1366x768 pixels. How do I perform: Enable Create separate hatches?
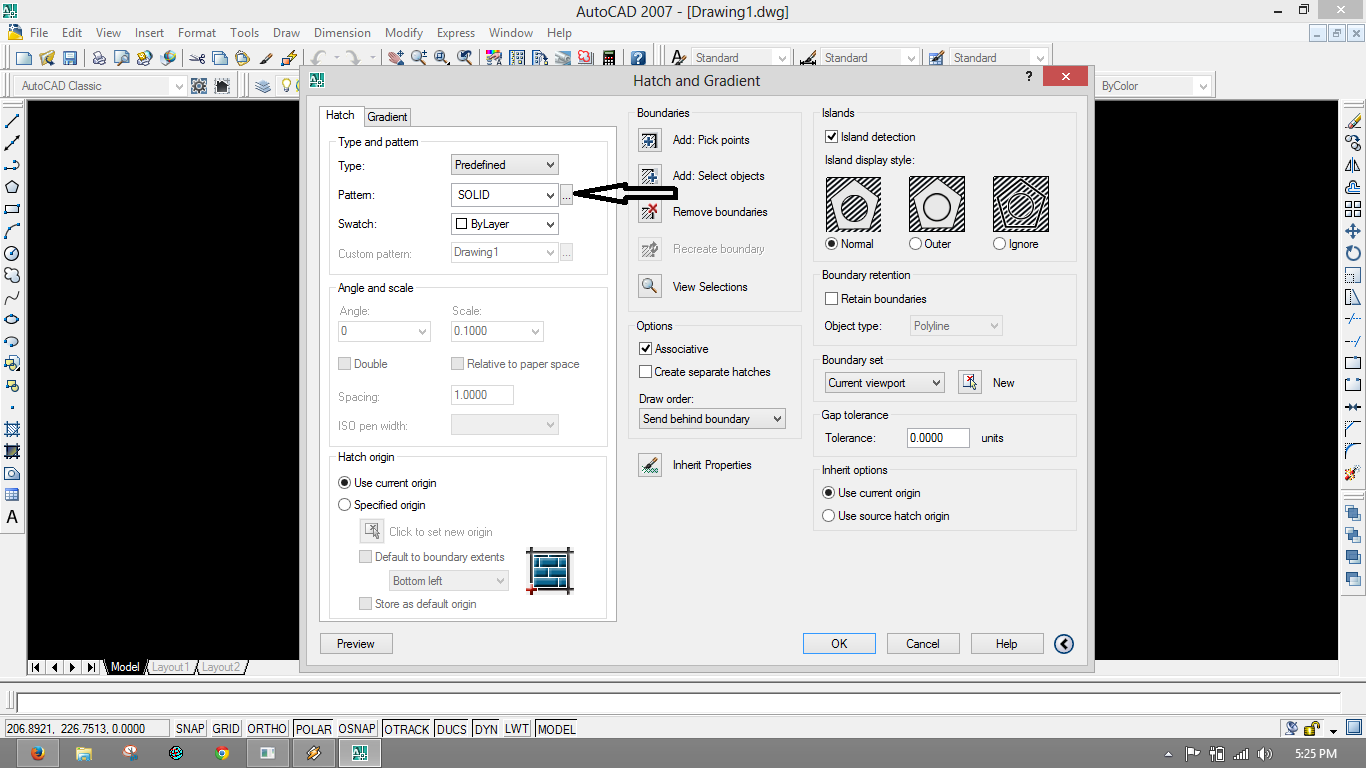pos(644,371)
